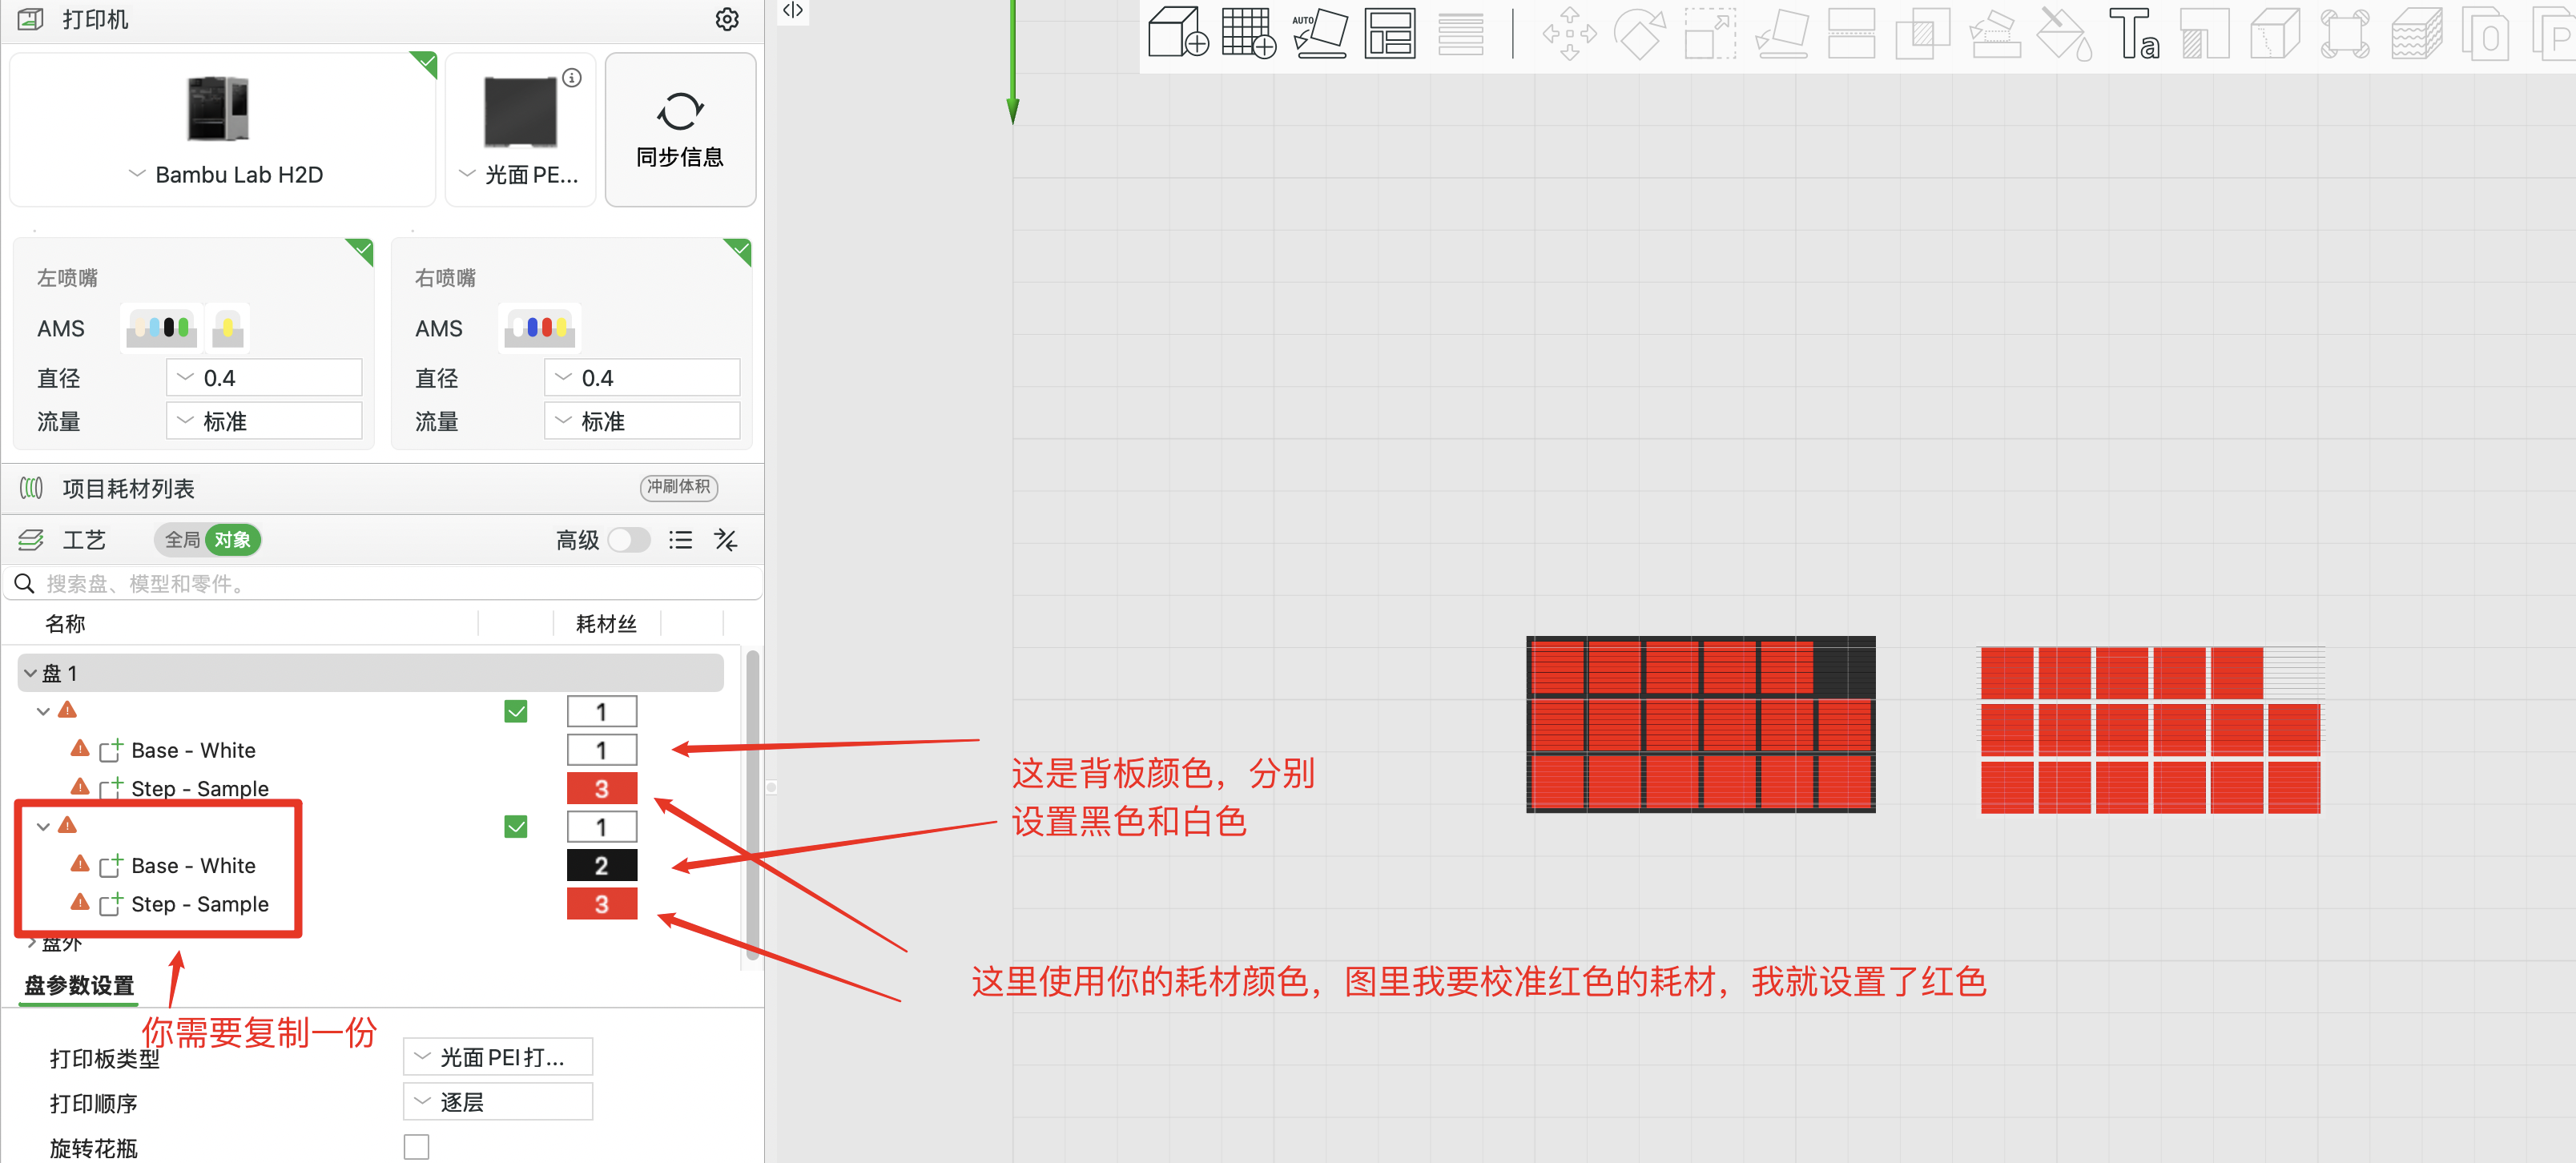
Task: Open the 左喷嘴 直径 0.4 dropdown
Action: [x=264, y=378]
